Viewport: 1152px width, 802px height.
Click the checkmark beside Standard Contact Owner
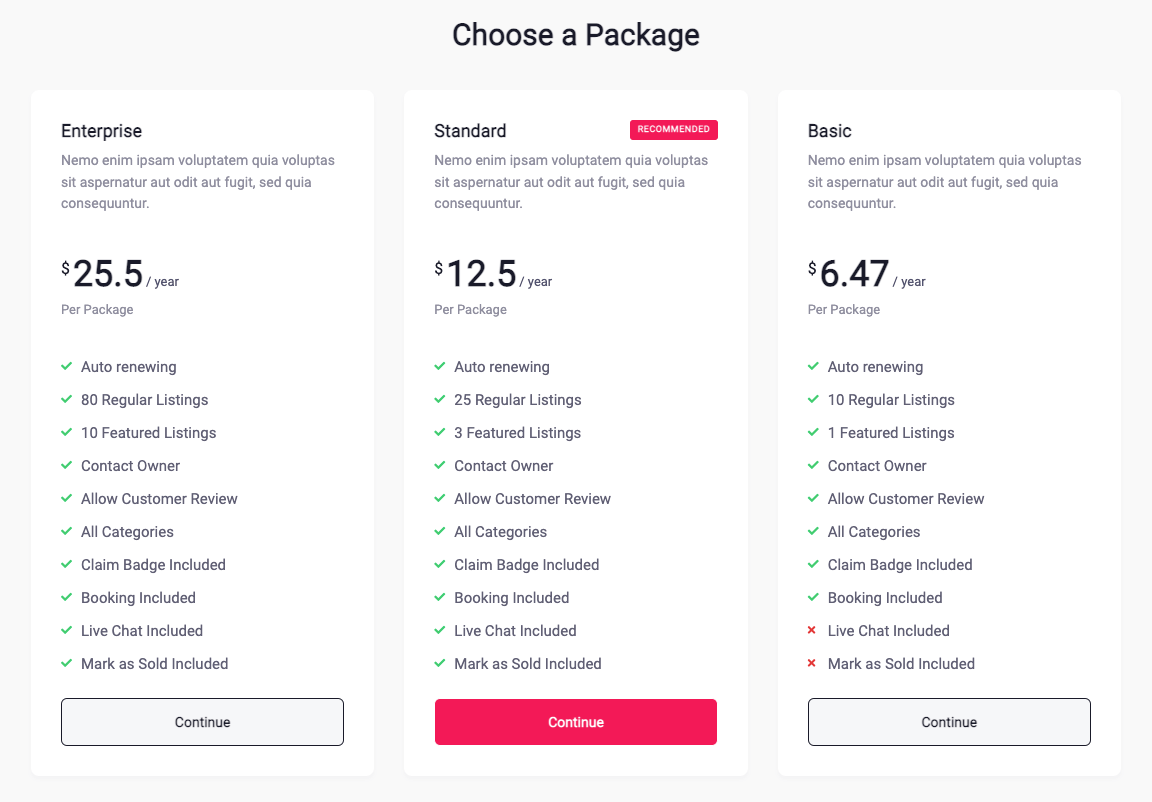[x=440, y=465]
